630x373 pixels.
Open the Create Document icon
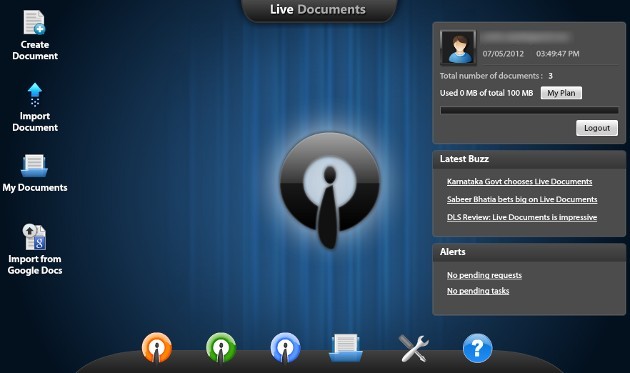[x=34, y=23]
